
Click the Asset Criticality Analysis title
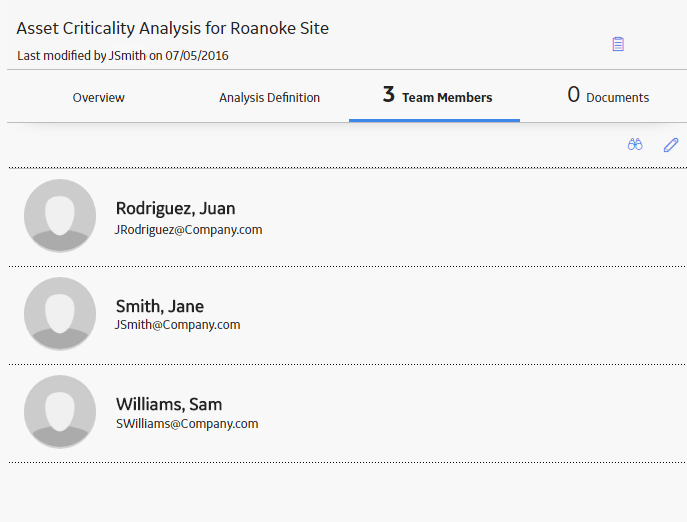tap(173, 28)
